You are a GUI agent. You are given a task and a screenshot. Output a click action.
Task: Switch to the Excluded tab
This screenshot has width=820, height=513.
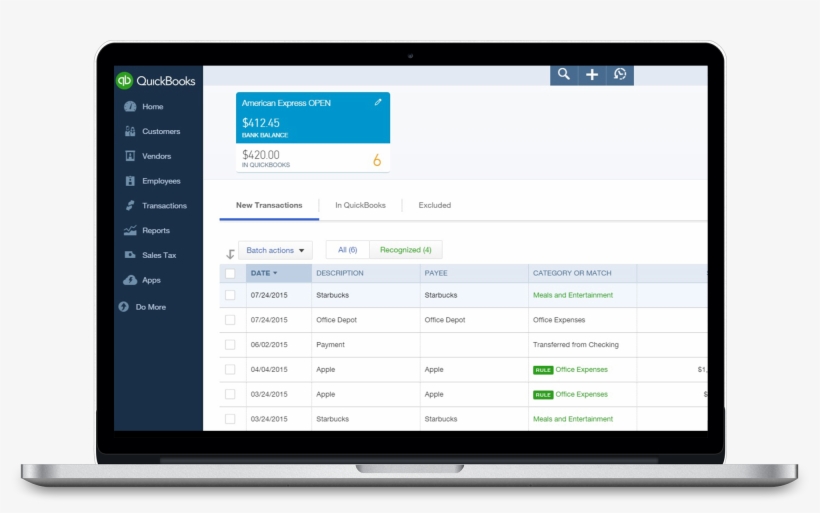point(435,206)
